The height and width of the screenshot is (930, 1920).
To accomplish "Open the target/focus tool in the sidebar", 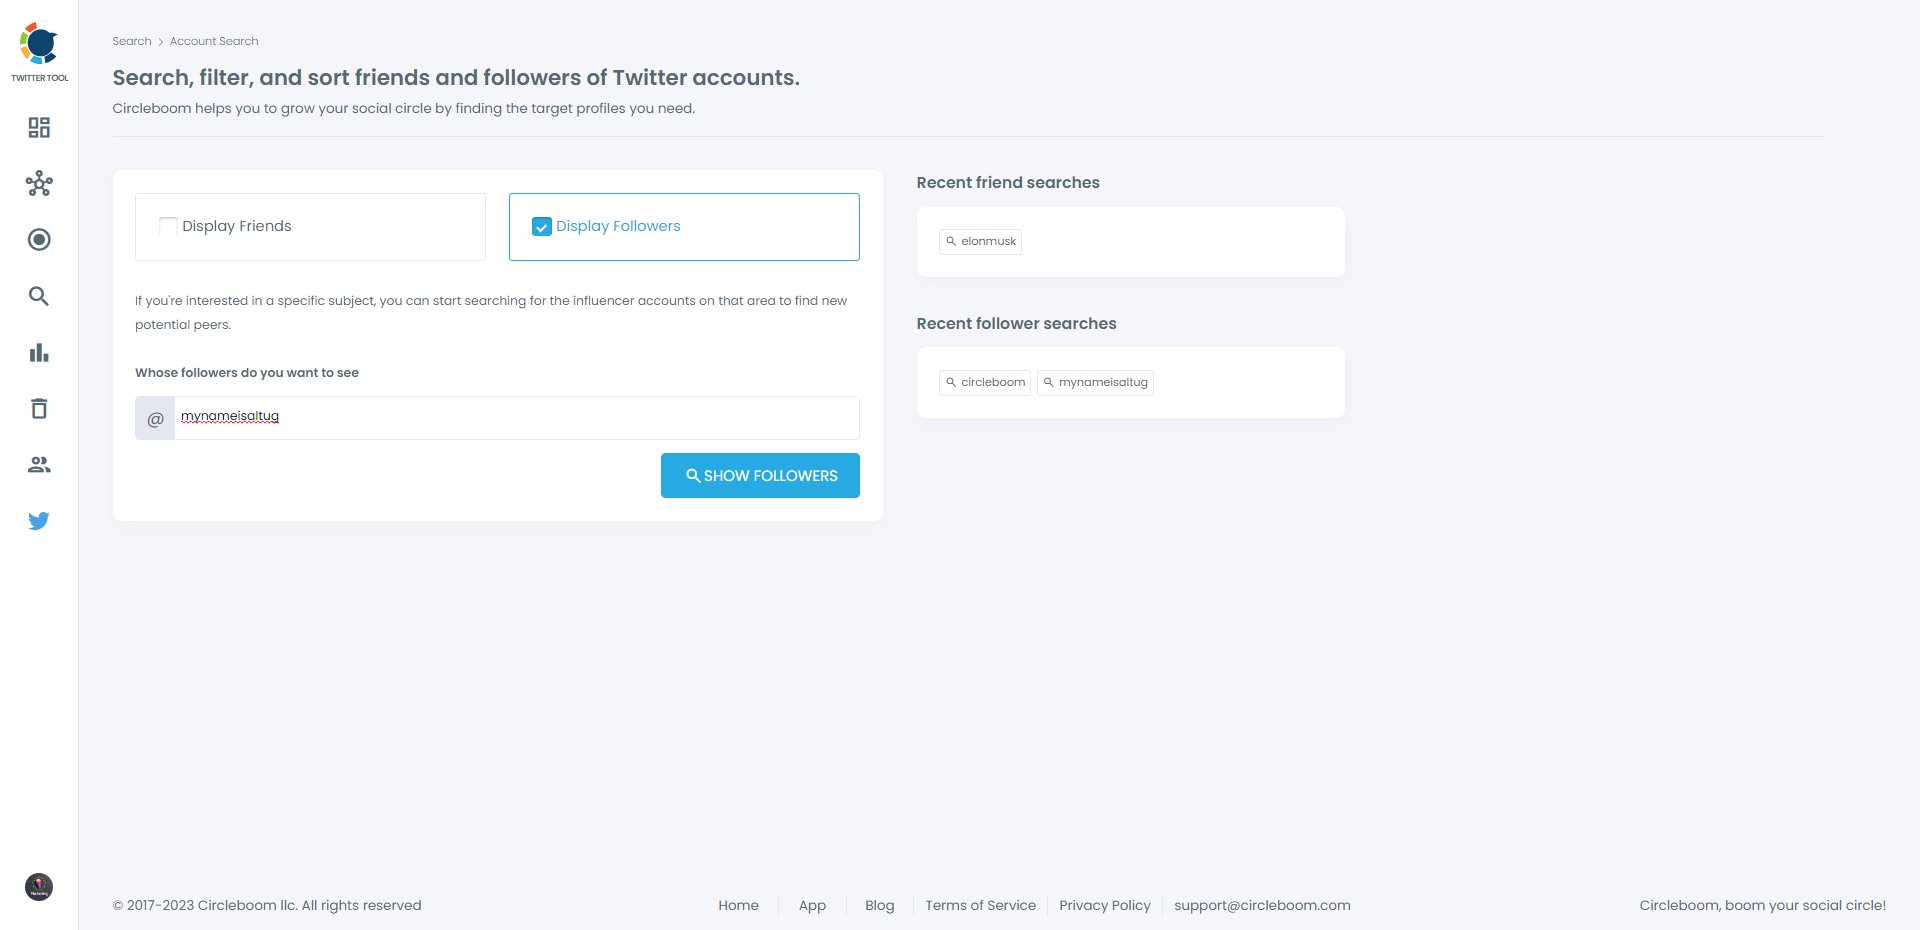I will pyautogui.click(x=38, y=239).
